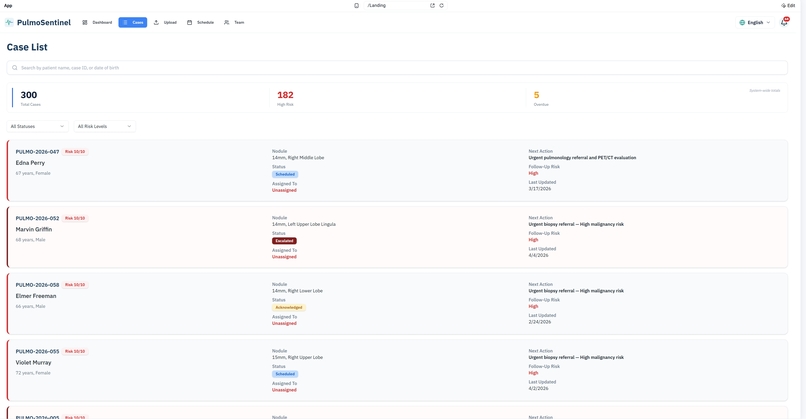This screenshot has height=419, width=806.
Task: Click the Case List heading
Action: [x=27, y=47]
